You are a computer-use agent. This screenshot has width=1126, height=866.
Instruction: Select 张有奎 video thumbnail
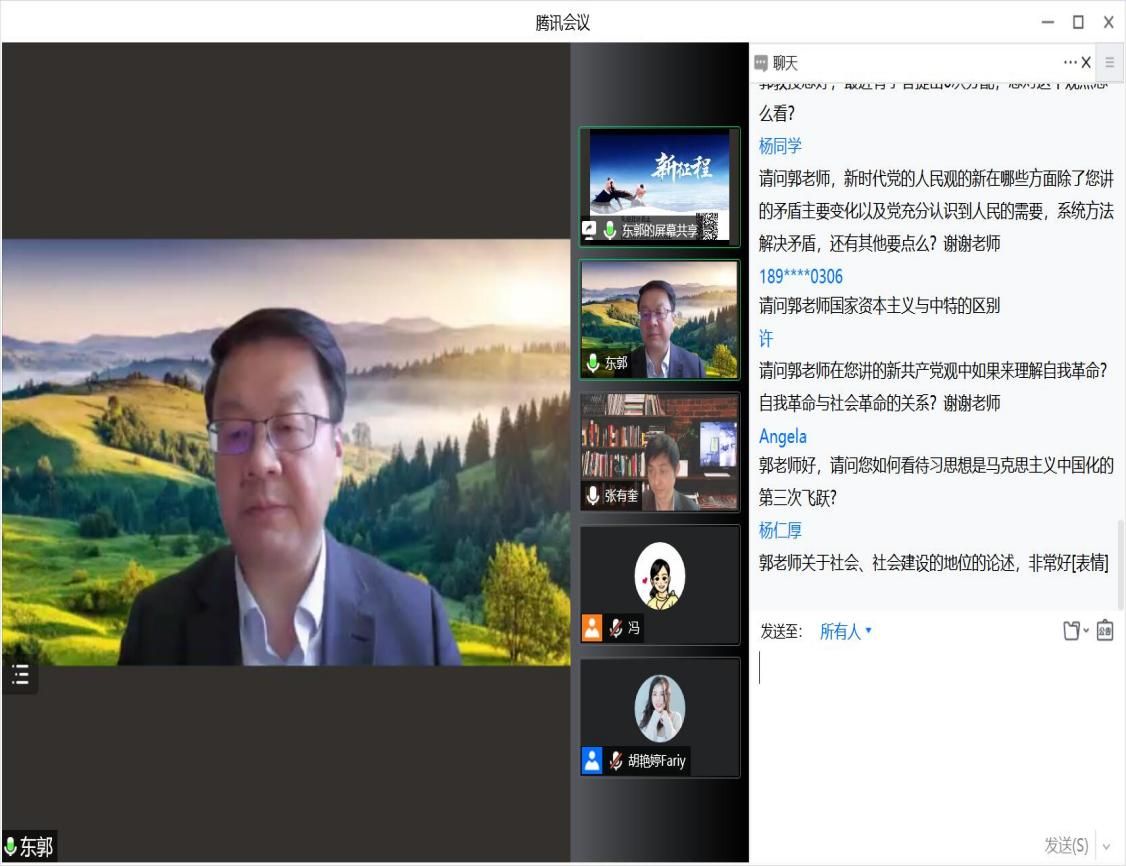pos(660,452)
